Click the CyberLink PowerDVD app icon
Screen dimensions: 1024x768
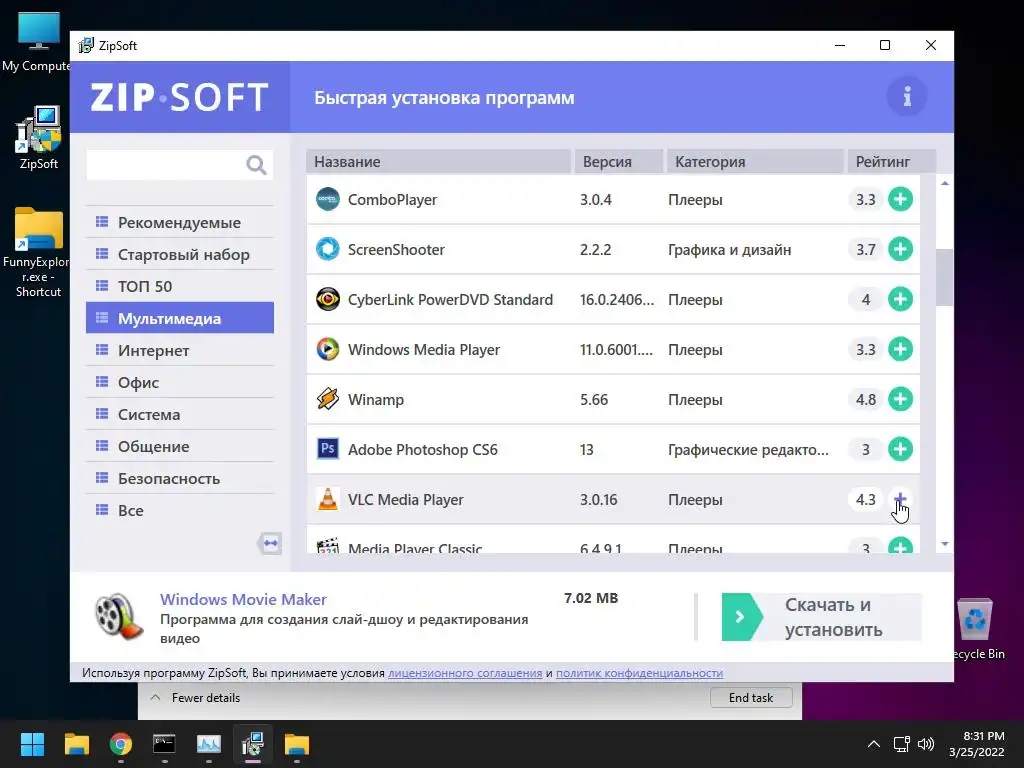[327, 299]
